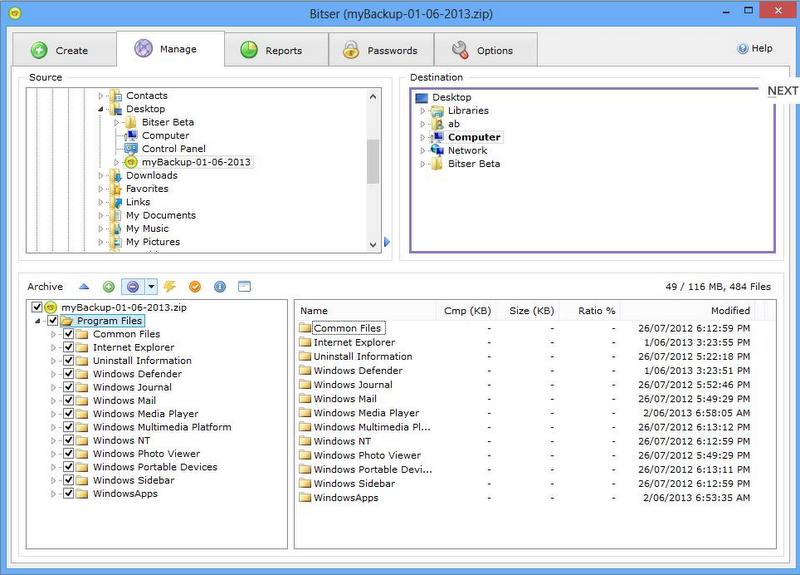Click the blue info icon in Archive toolbar
800x575 pixels.
point(220,287)
